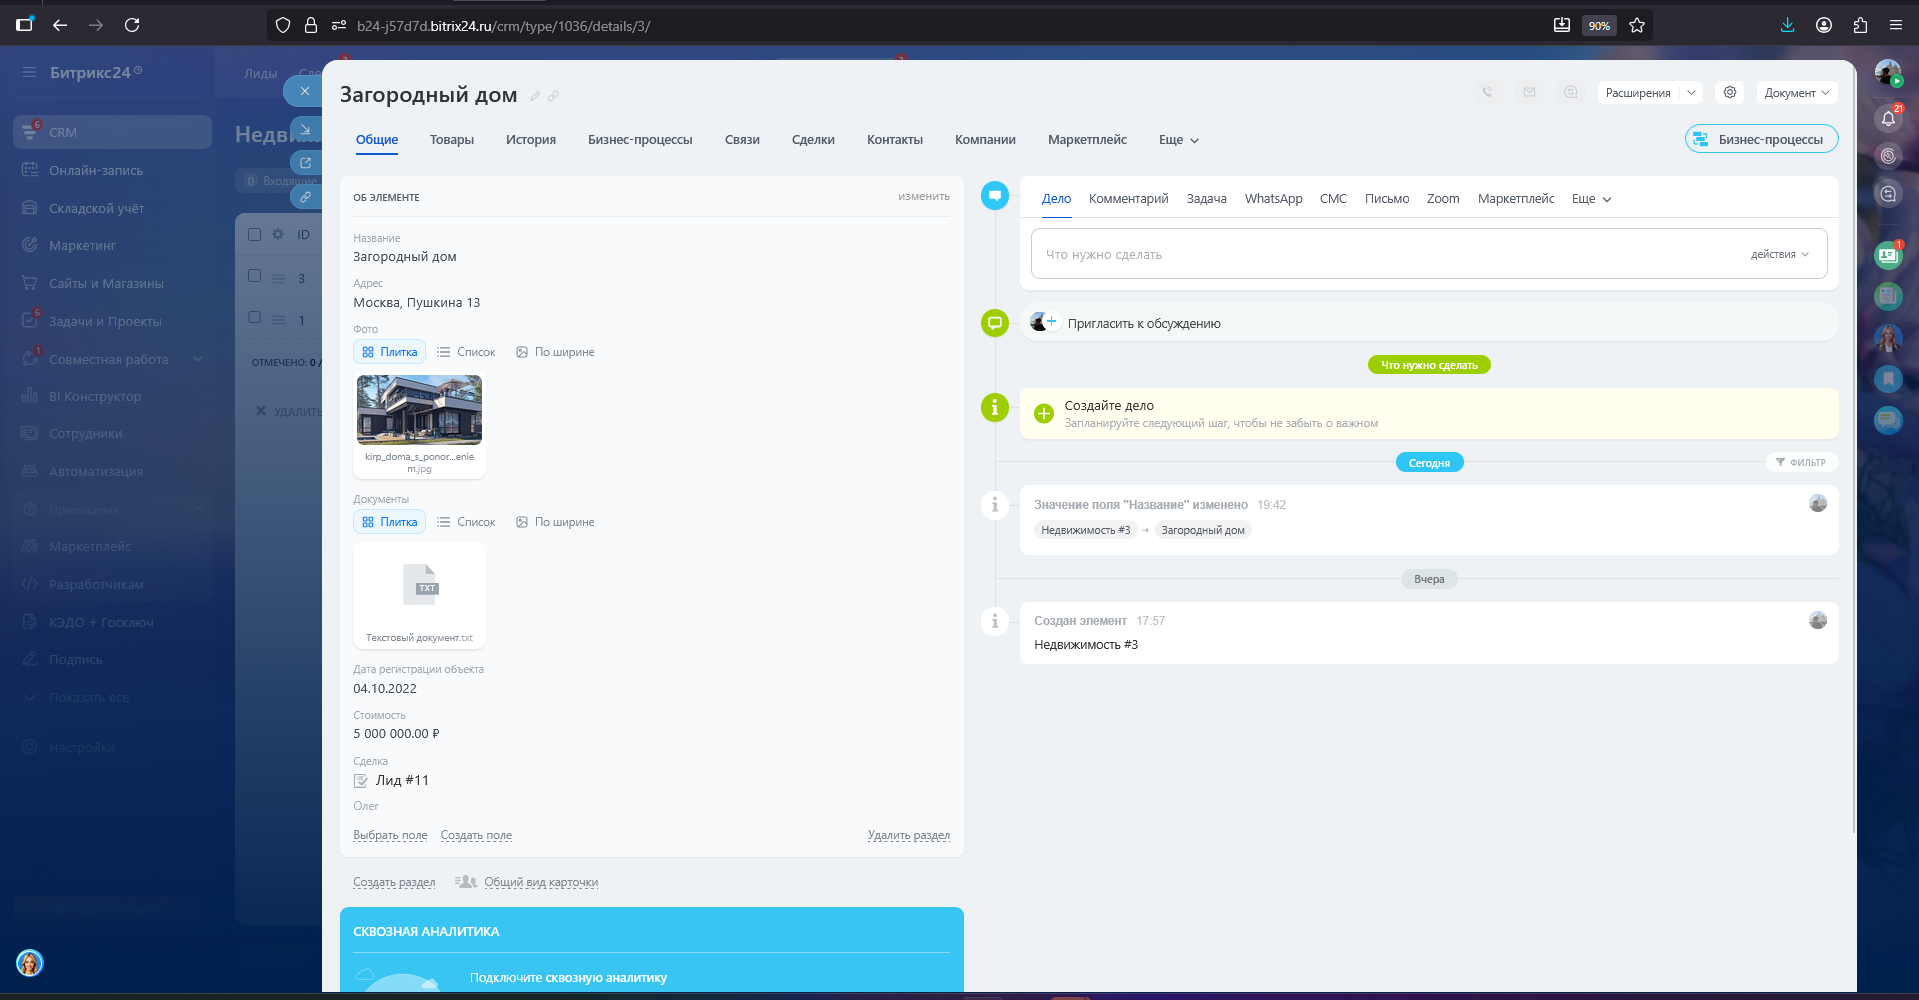Open the Товары tab
Viewport: 1919px width, 1000px height.
[x=452, y=140]
